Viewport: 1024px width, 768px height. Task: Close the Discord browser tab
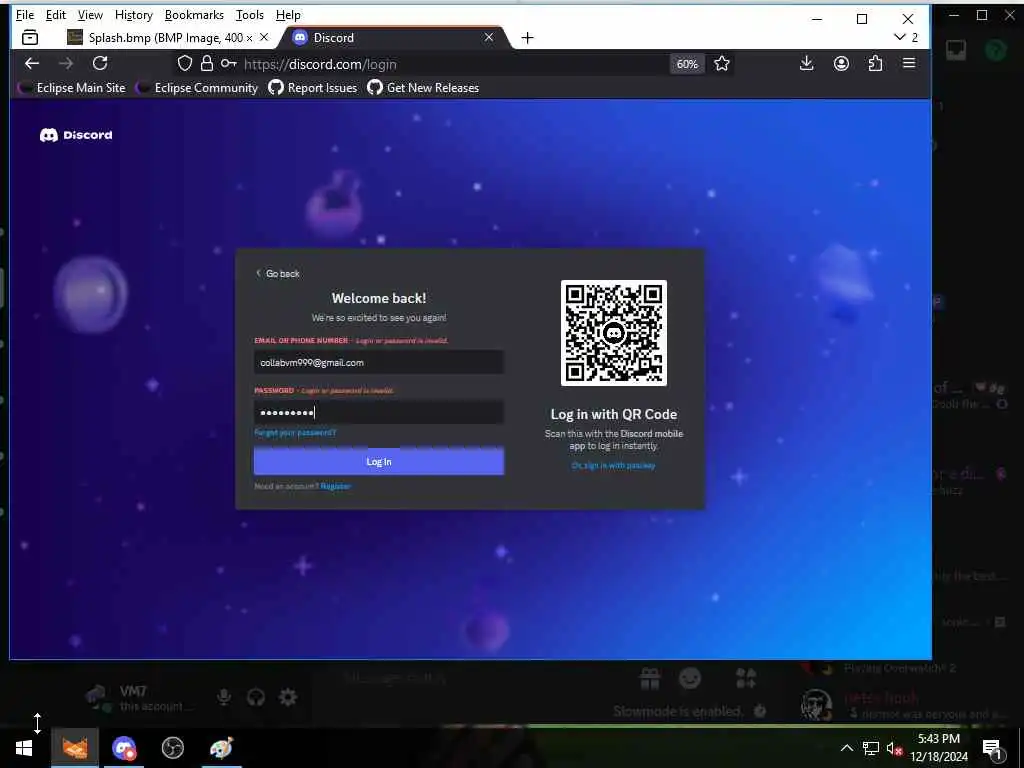[488, 37]
